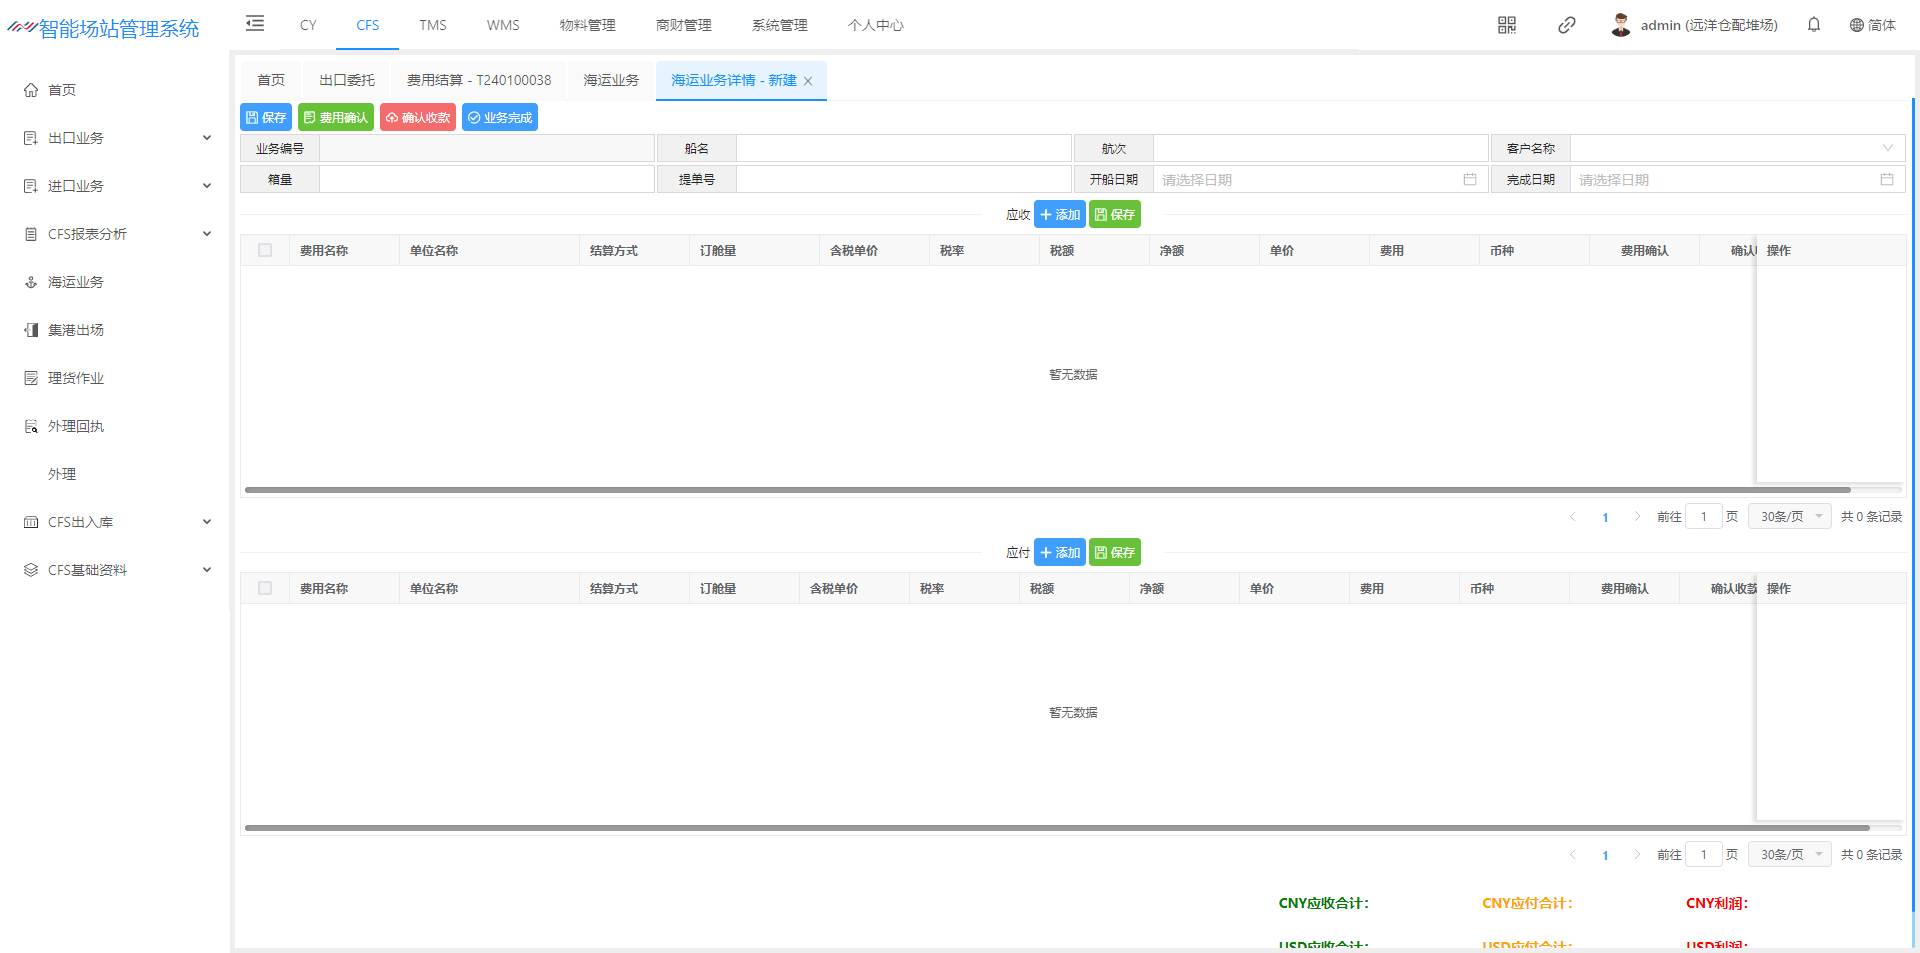This screenshot has height=953, width=1920.
Task: Close the 海运业务详情 - 新建 tab
Action: click(x=808, y=81)
